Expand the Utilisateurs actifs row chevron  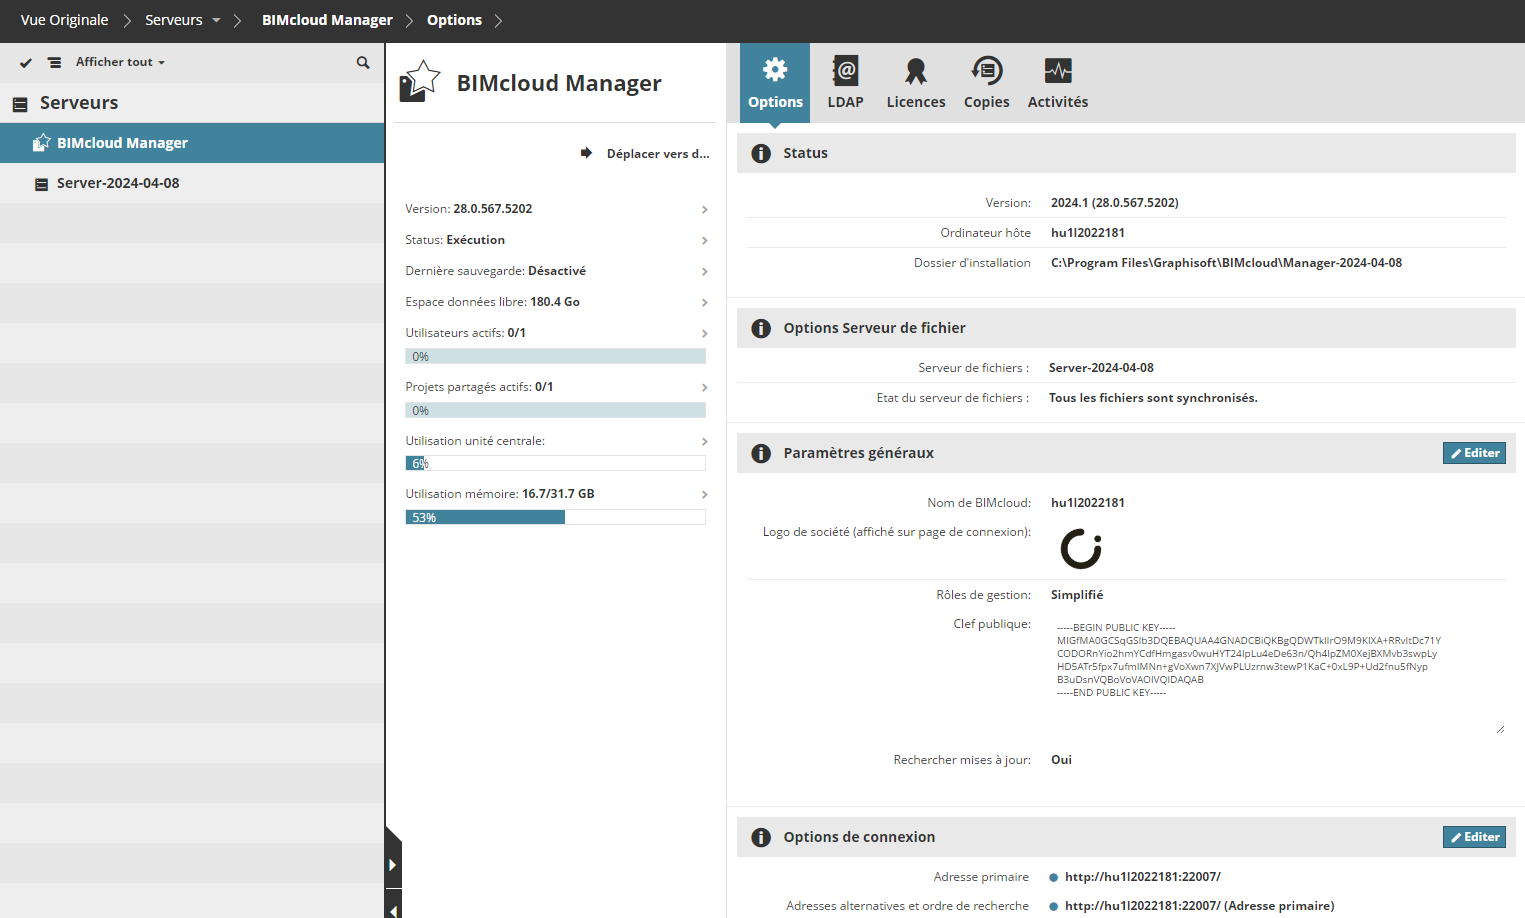pyautogui.click(x=705, y=333)
